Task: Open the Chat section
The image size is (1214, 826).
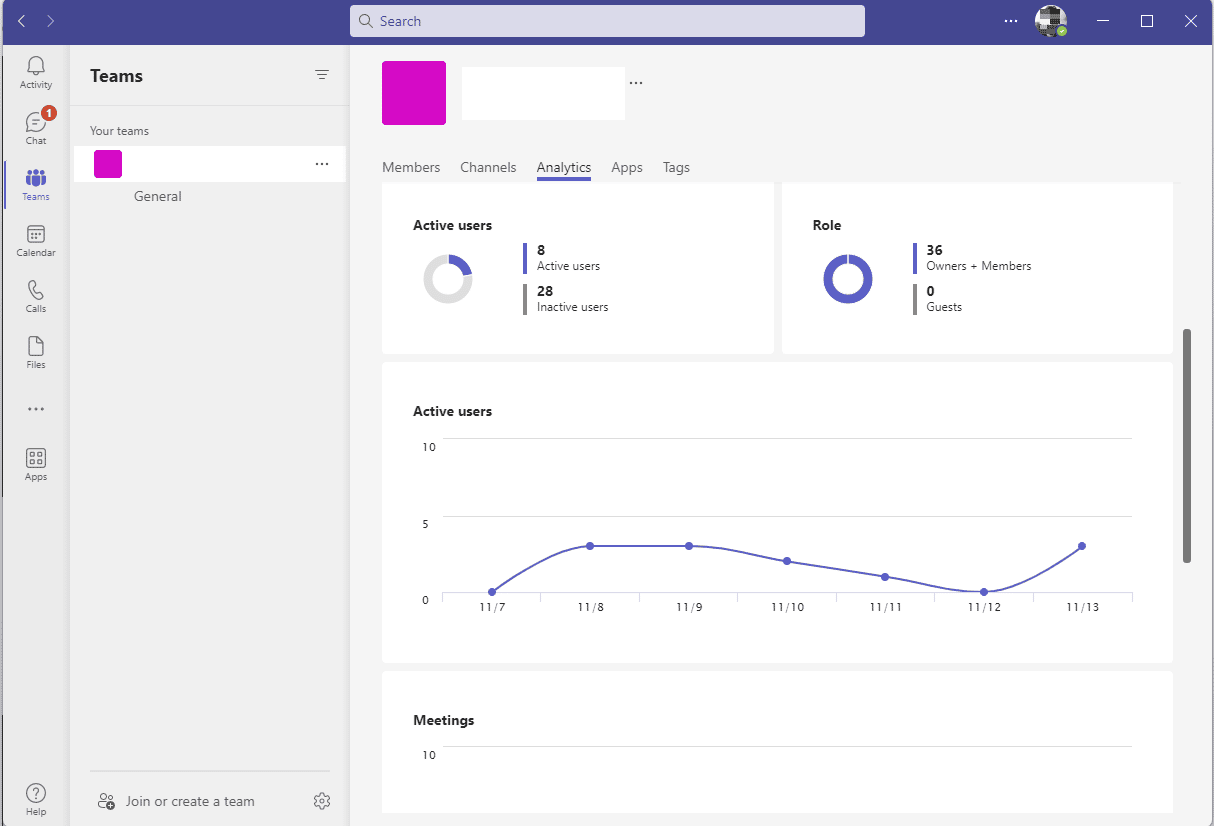Action: pos(35,125)
